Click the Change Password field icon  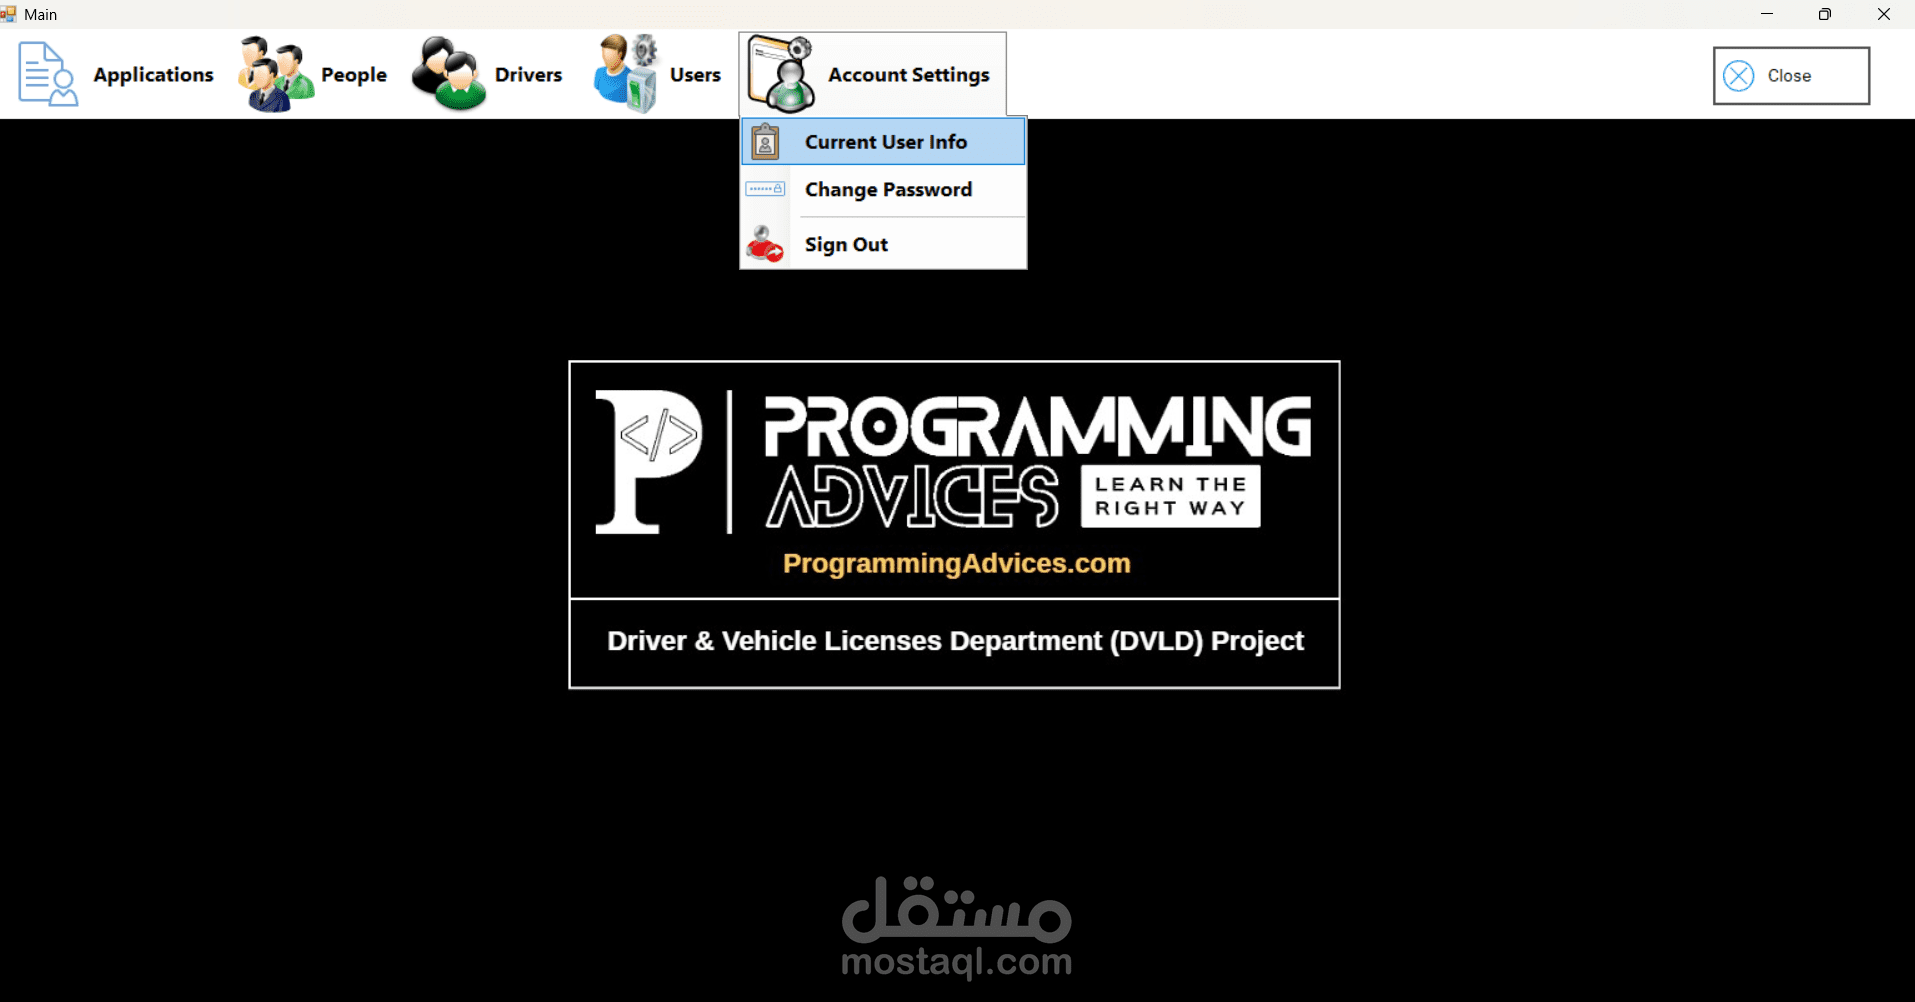pos(765,189)
